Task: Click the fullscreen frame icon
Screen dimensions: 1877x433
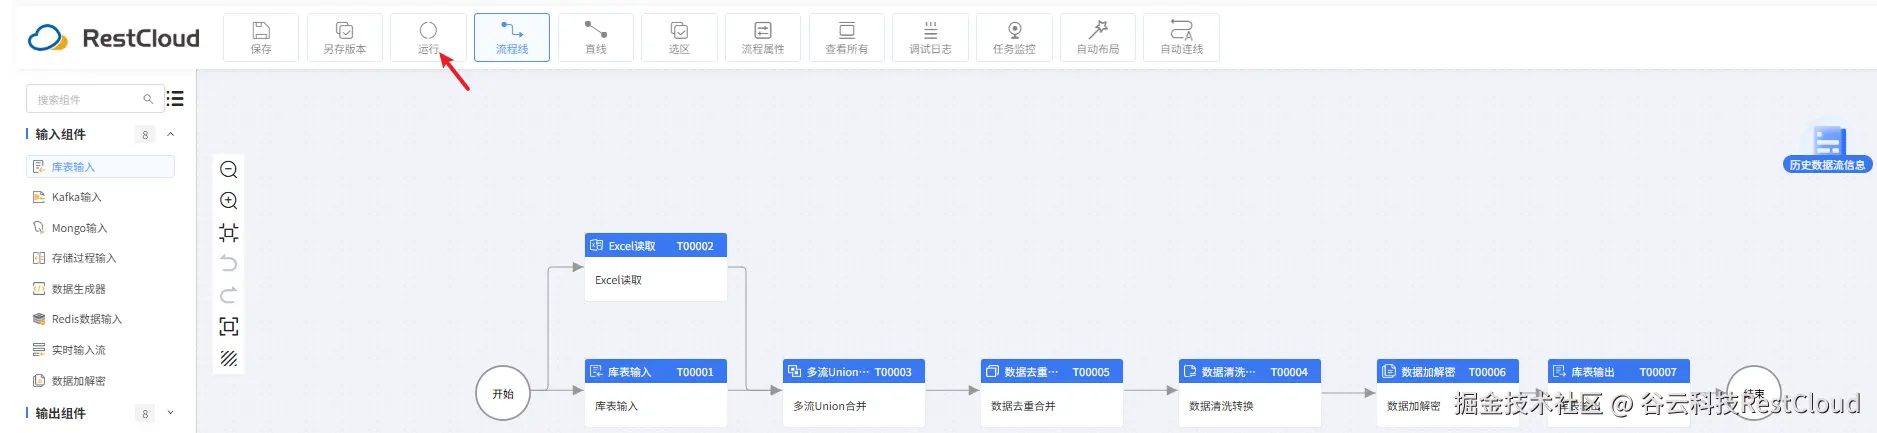Action: coord(229,327)
